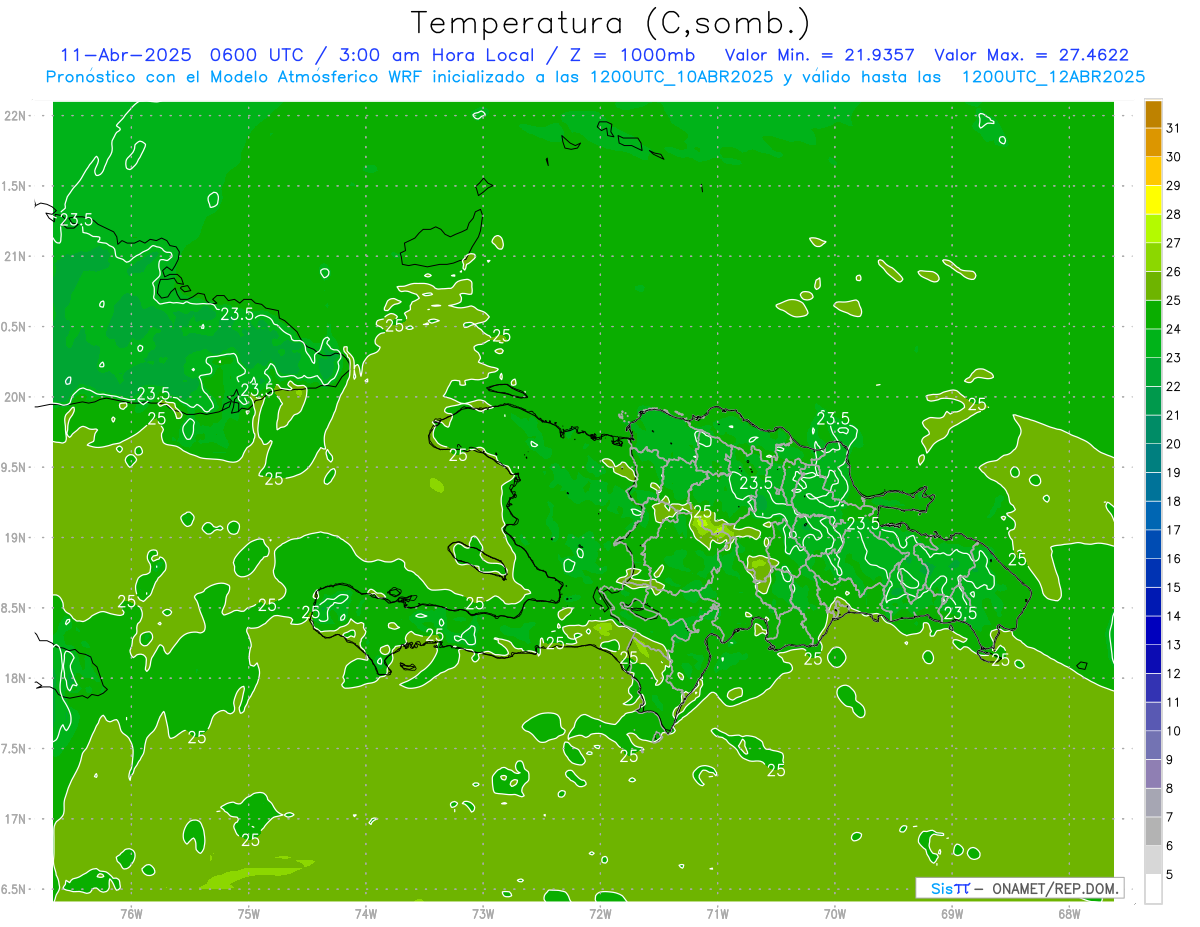This screenshot has width=1200, height=927.
Task: Select the blue swatch between legend values 13 and 14
Action: tap(1153, 630)
